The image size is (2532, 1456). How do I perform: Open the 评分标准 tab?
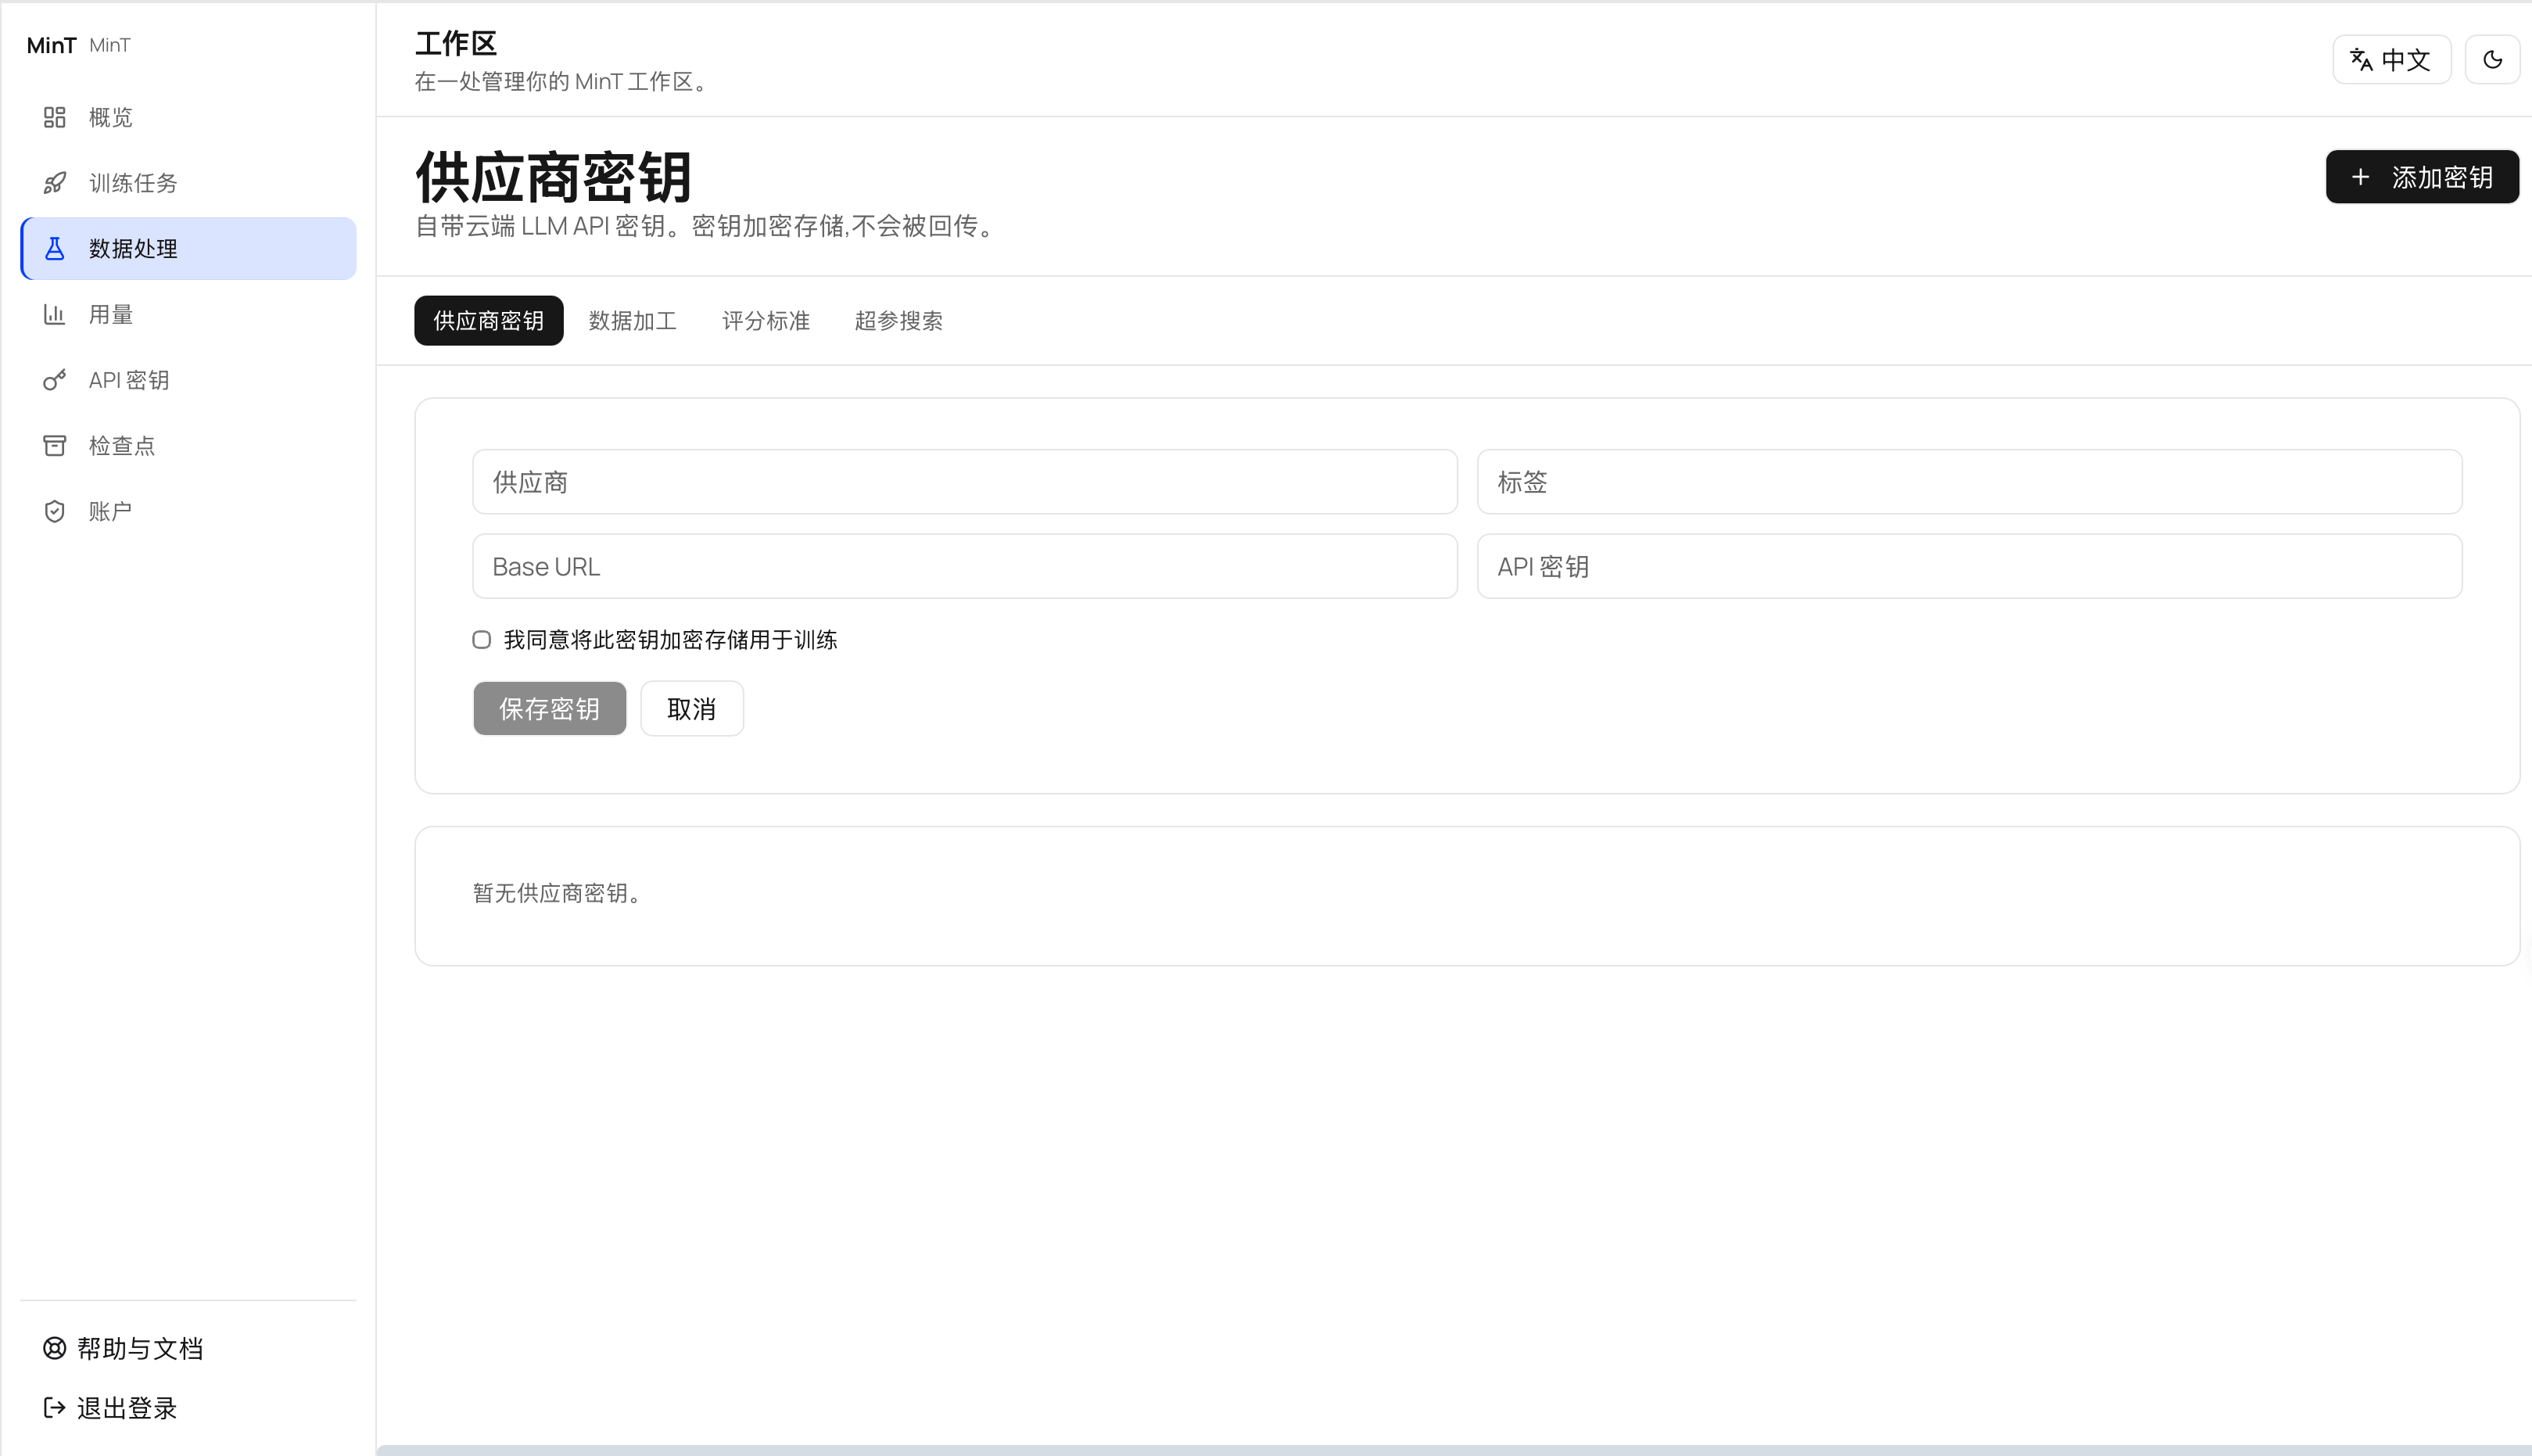(765, 320)
